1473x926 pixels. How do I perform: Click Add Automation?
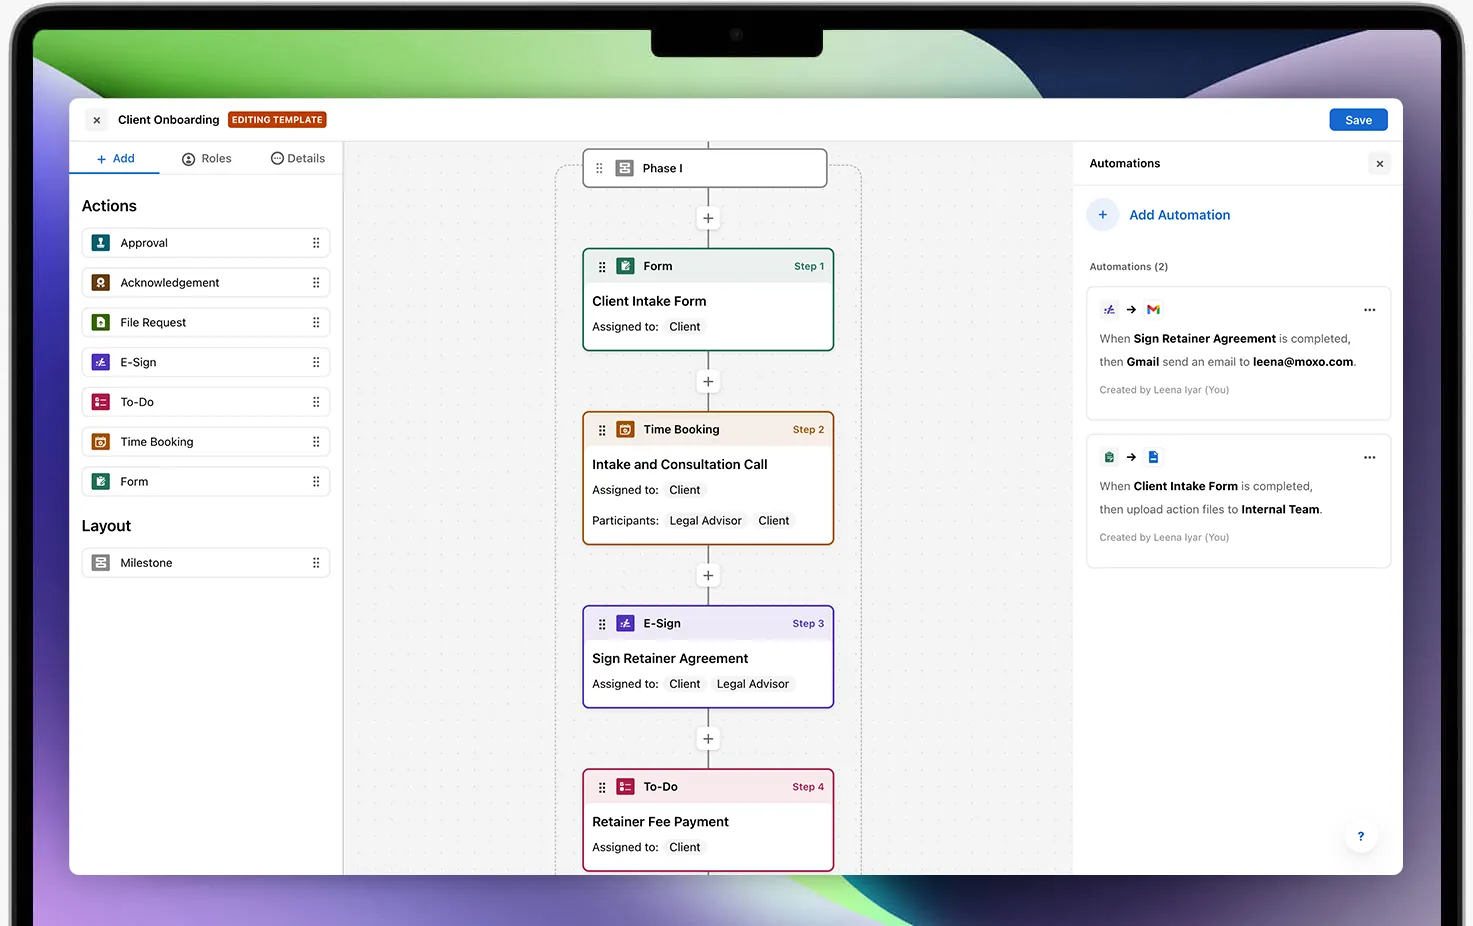1179,214
